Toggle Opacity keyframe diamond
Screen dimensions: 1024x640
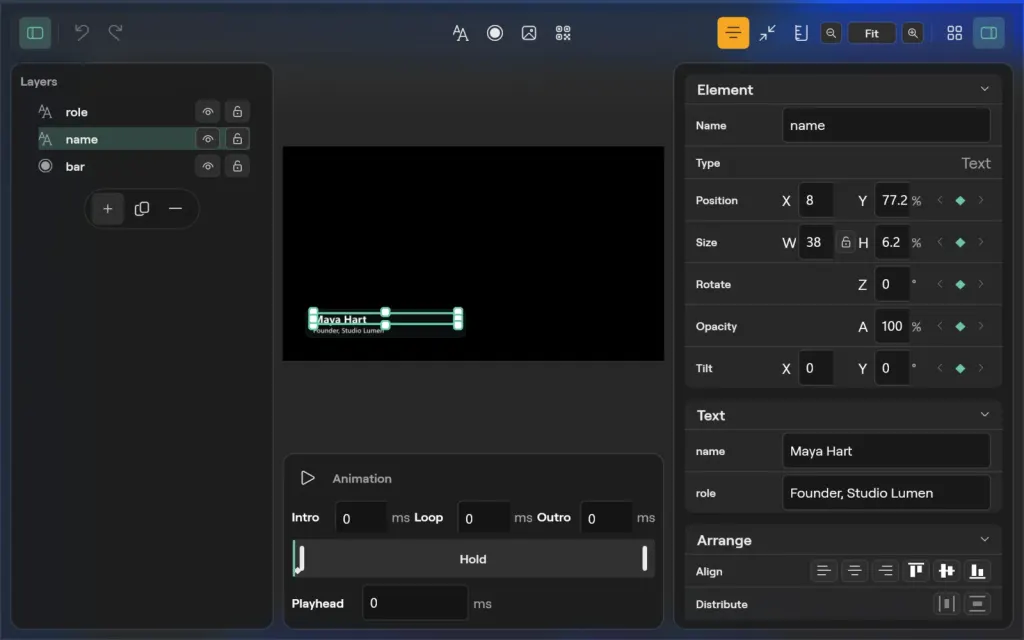click(x=960, y=327)
